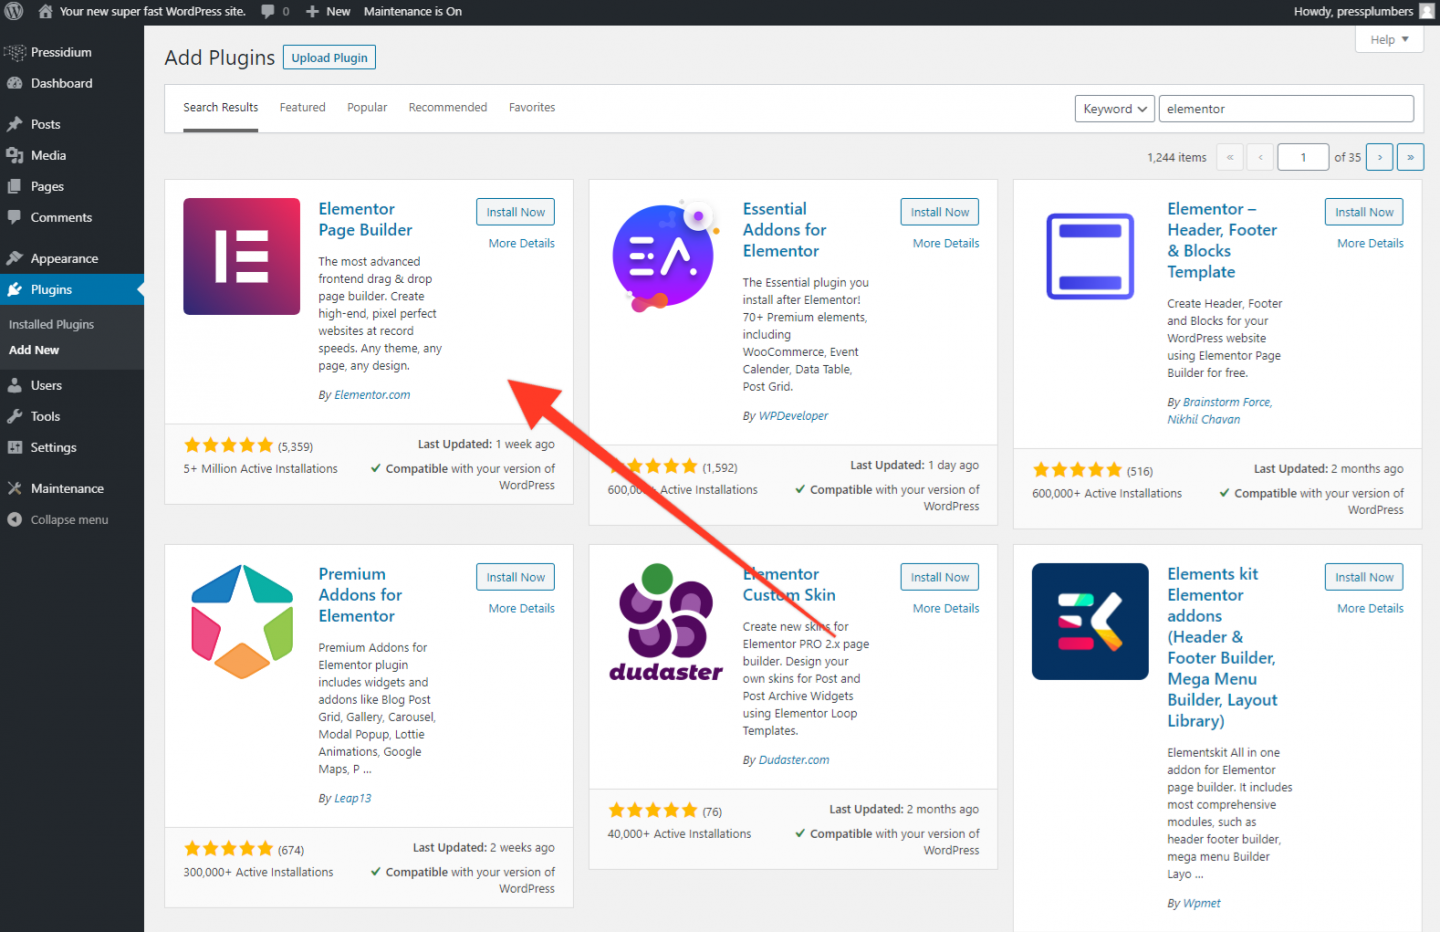Click the Posts pin icon

[15, 124]
